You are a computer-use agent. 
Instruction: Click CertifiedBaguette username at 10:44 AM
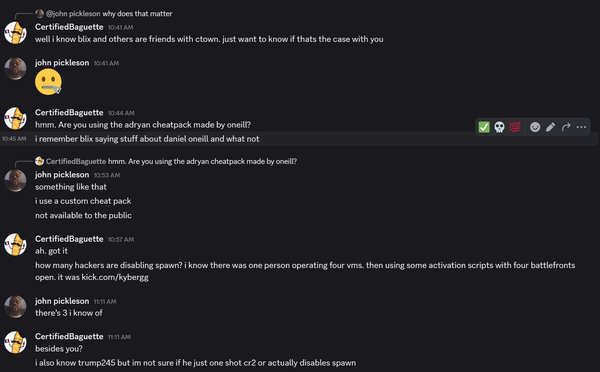(x=69, y=113)
